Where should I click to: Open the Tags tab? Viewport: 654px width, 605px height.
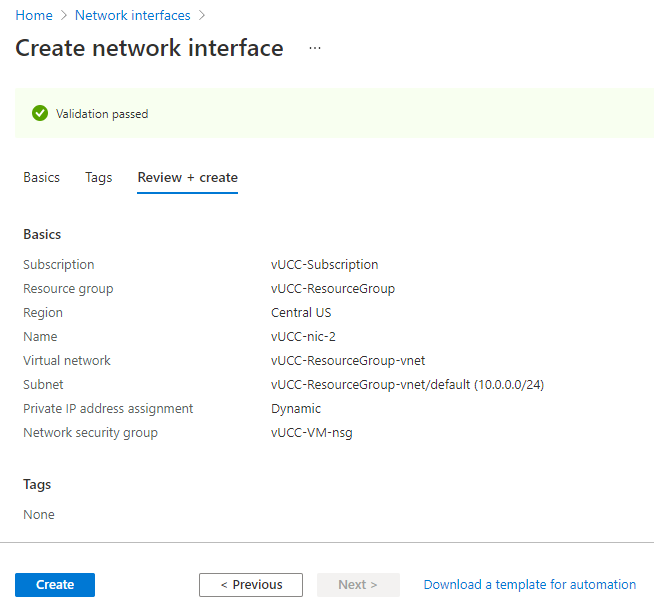pyautogui.click(x=99, y=178)
